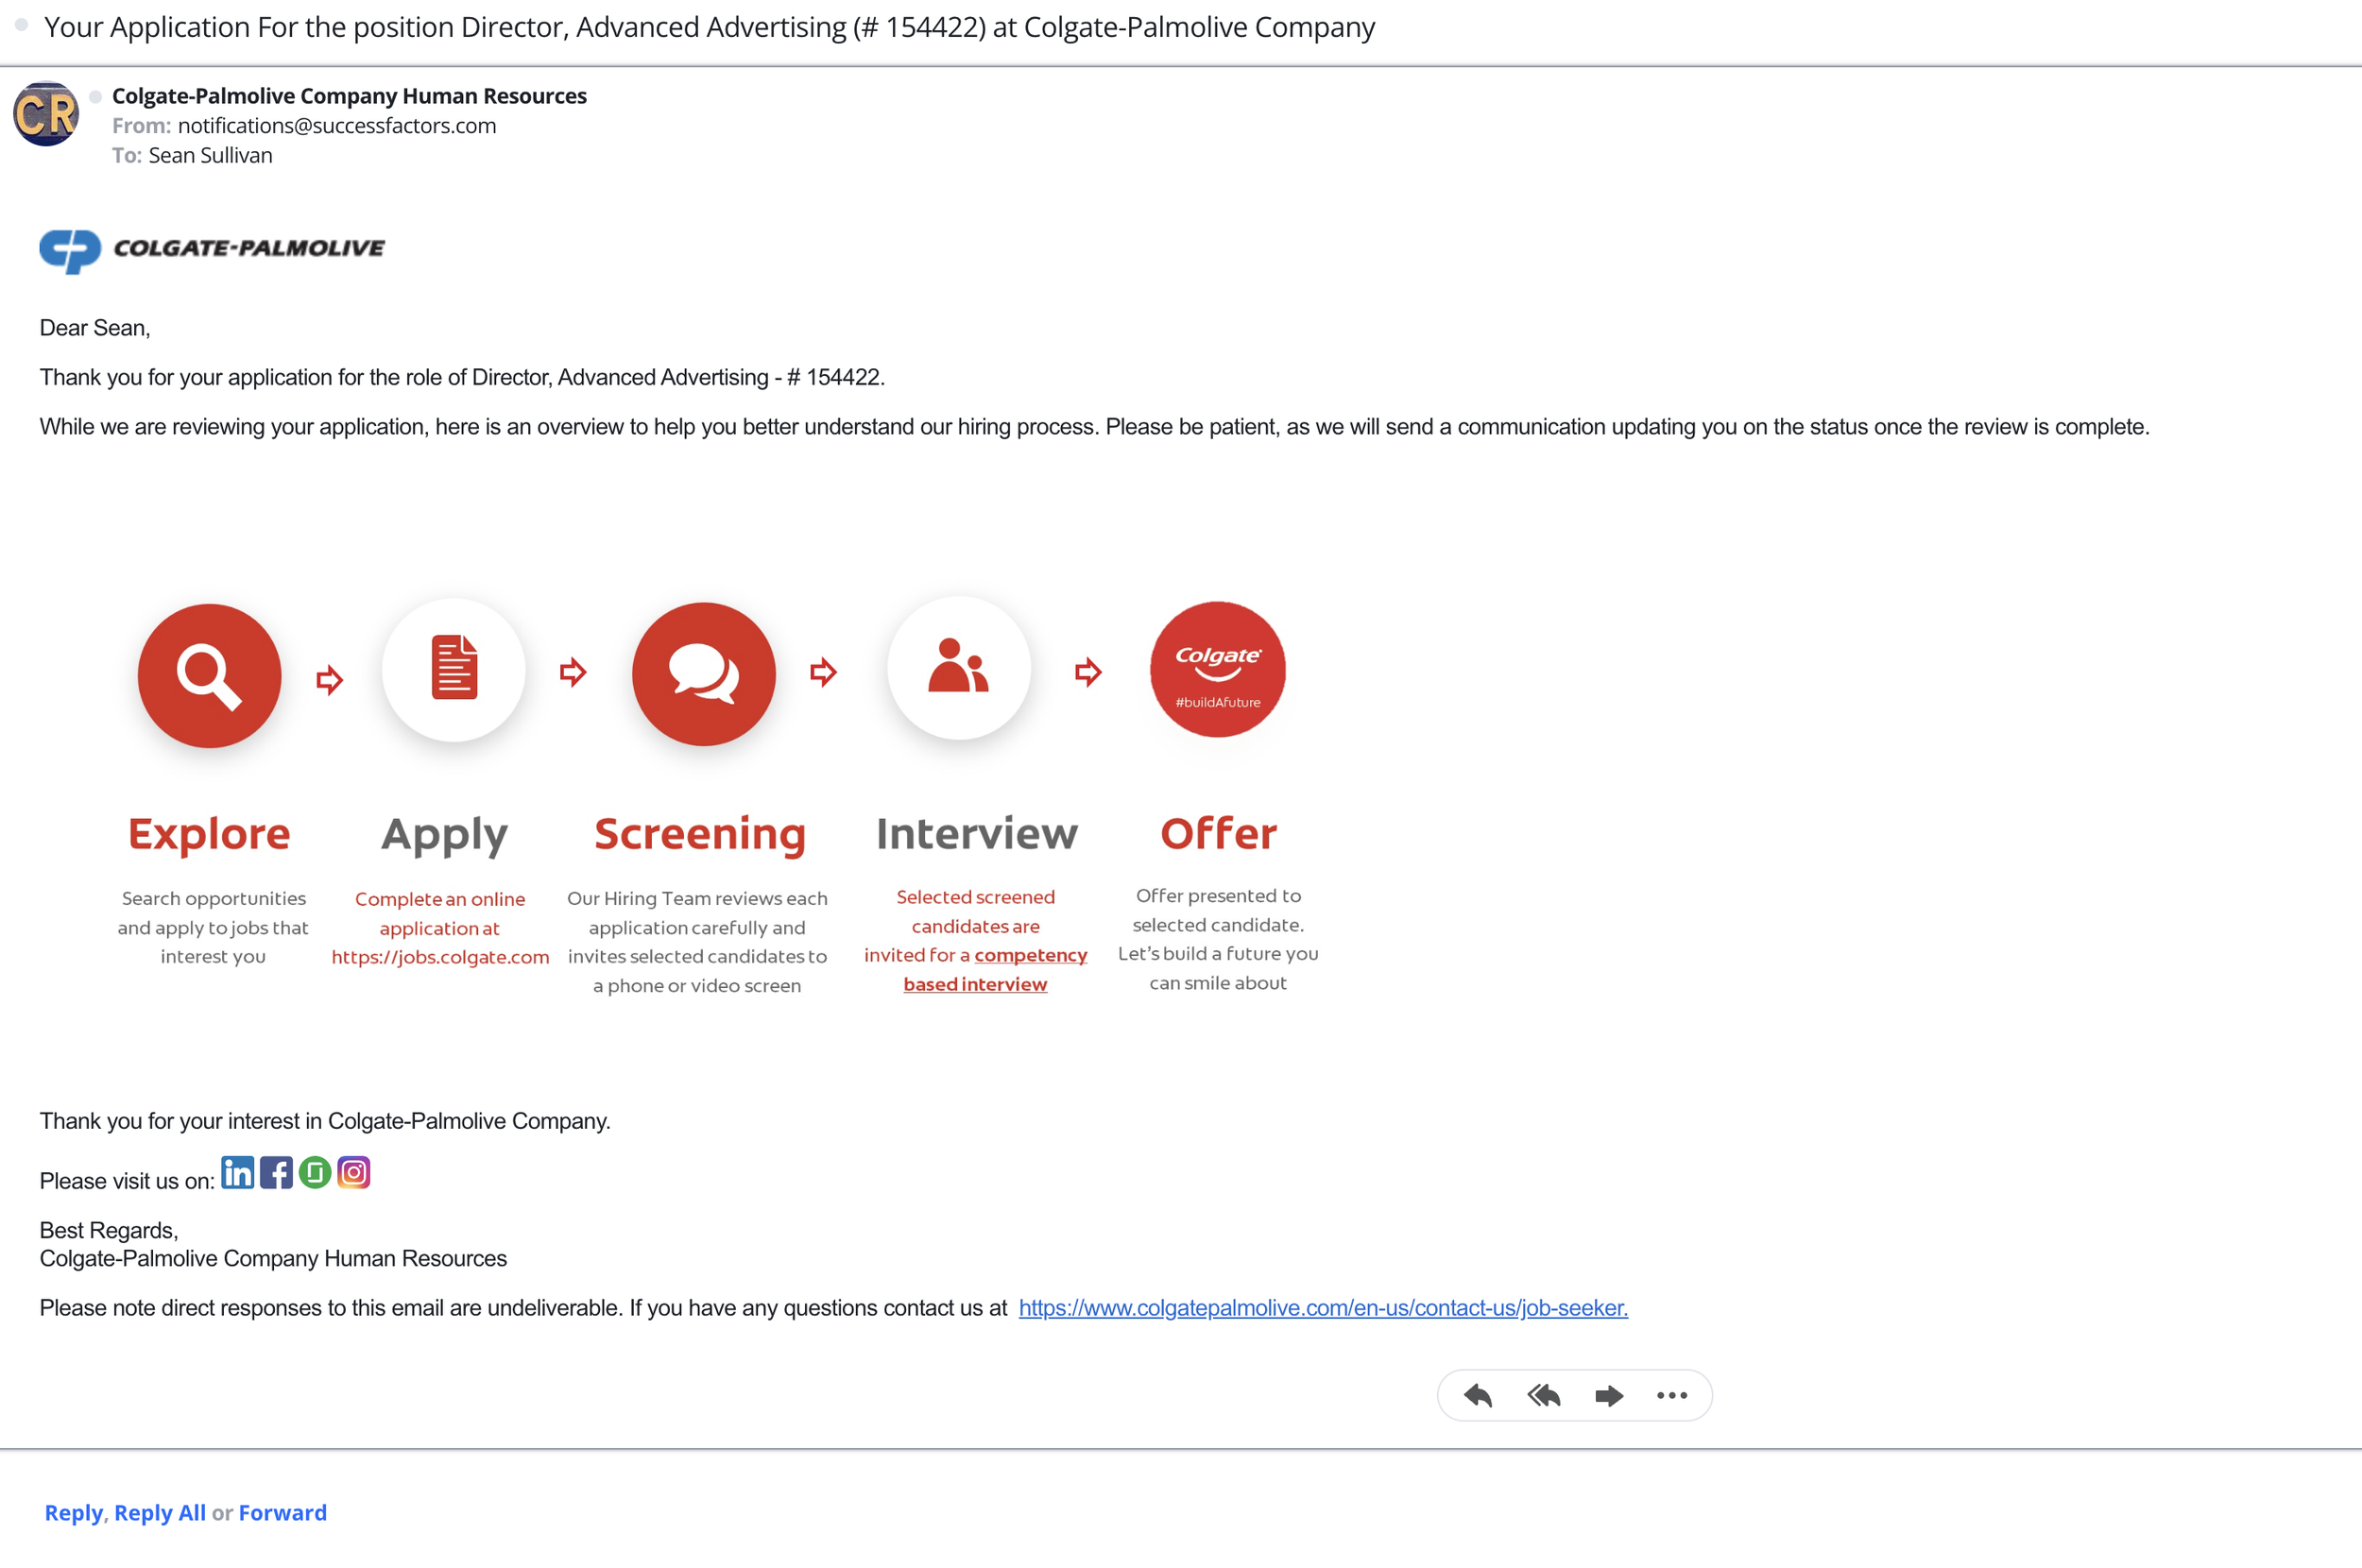The width and height of the screenshot is (2362, 1568).
Task: Click the reply arrow icon
Action: tap(1477, 1395)
